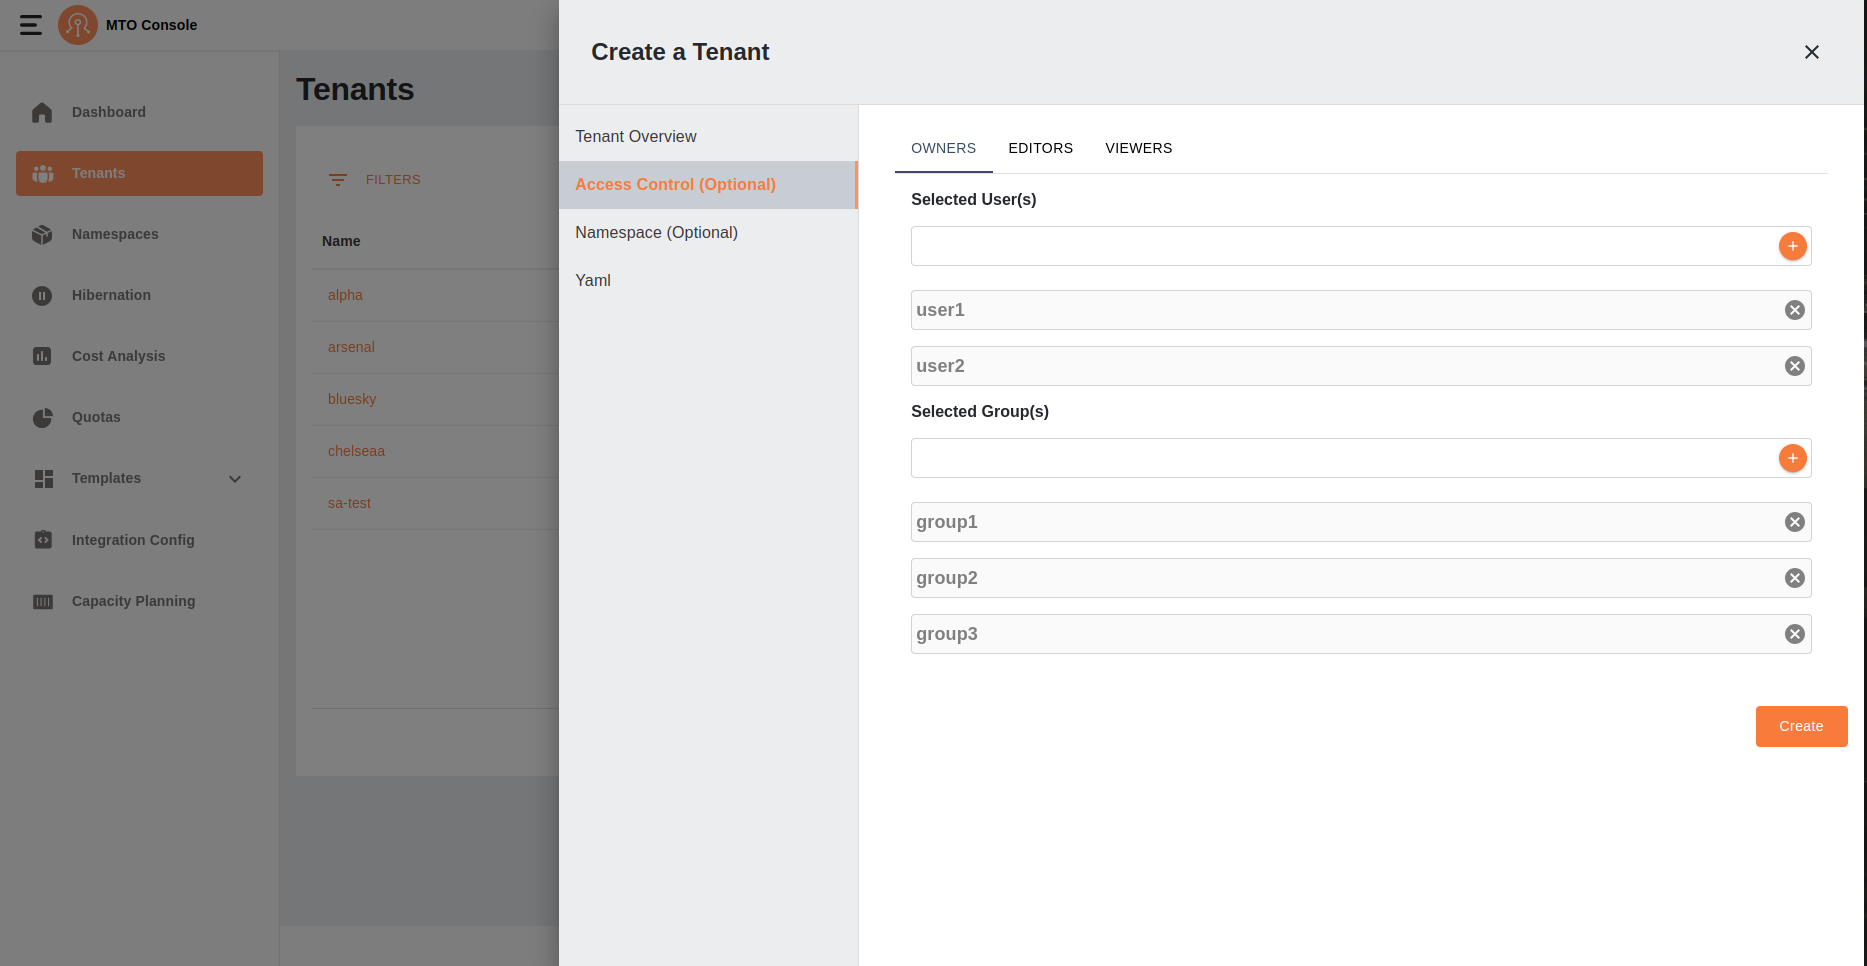1867x966 pixels.
Task: Close the Create a Tenant dialog
Action: point(1811,52)
